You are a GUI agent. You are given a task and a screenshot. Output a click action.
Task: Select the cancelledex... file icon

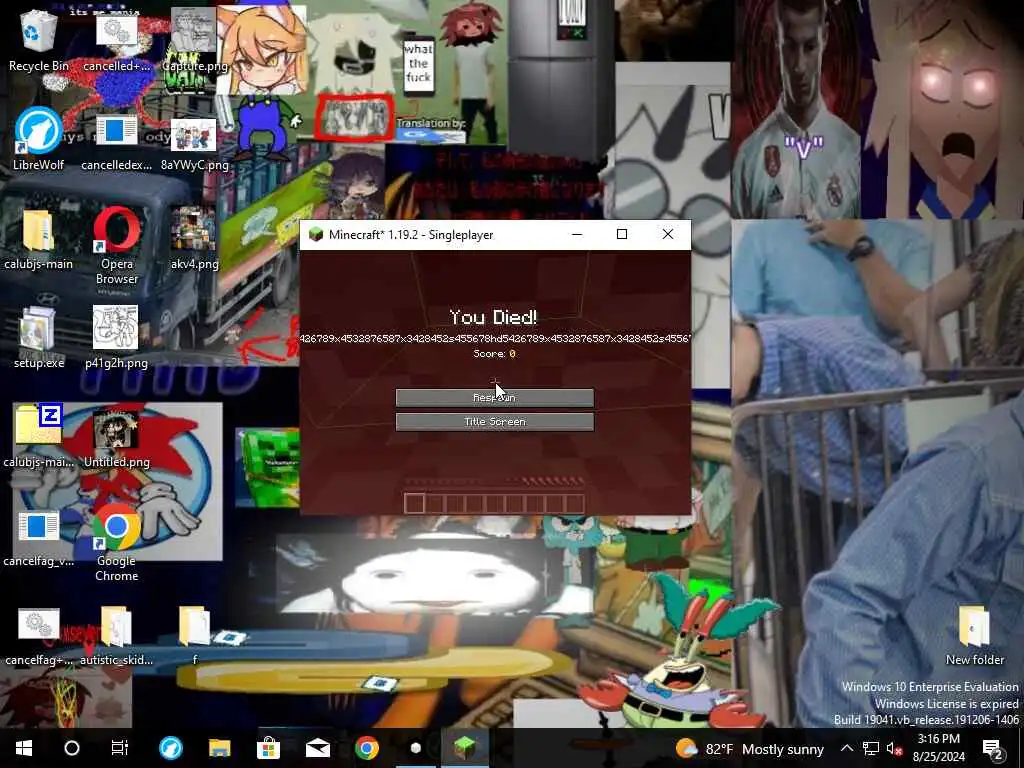coord(116,144)
